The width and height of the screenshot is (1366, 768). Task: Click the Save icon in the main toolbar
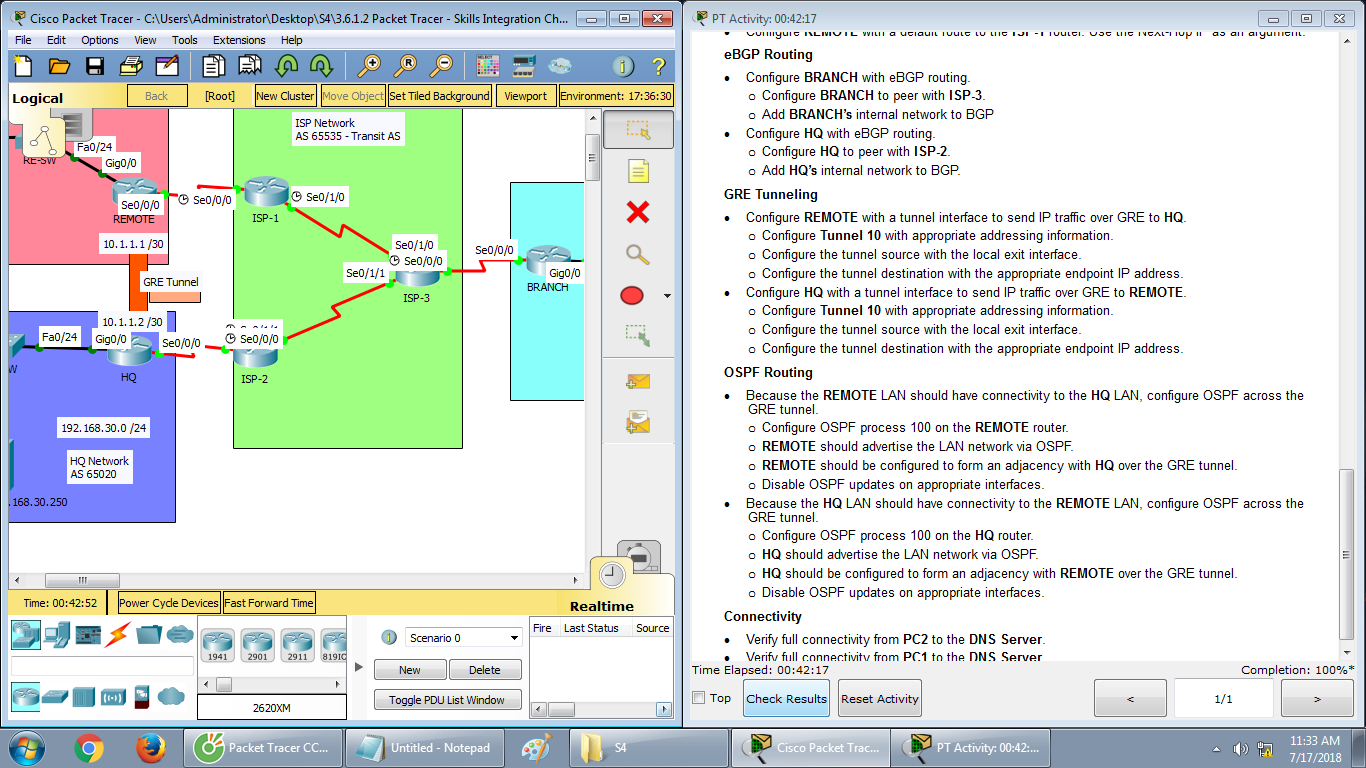[x=93, y=65]
